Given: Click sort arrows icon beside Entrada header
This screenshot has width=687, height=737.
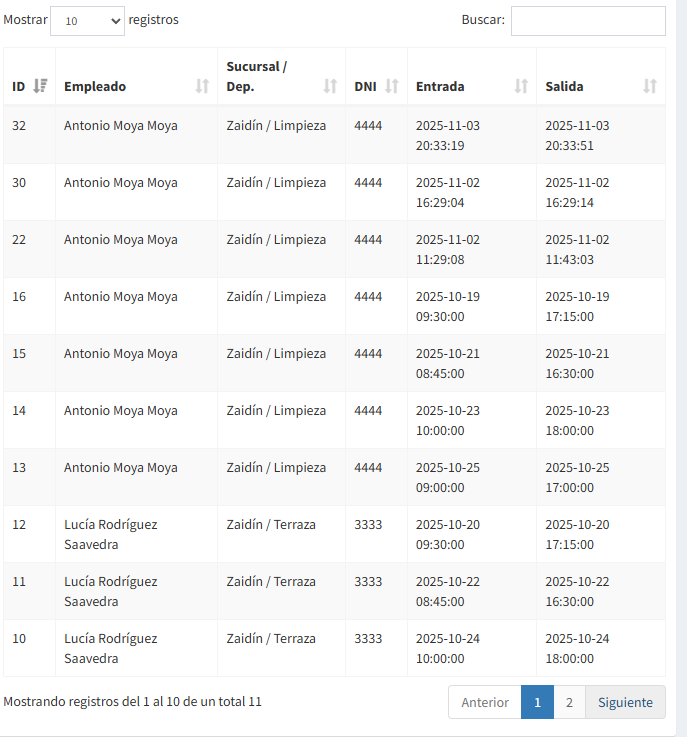Looking at the screenshot, I should click(521, 86).
